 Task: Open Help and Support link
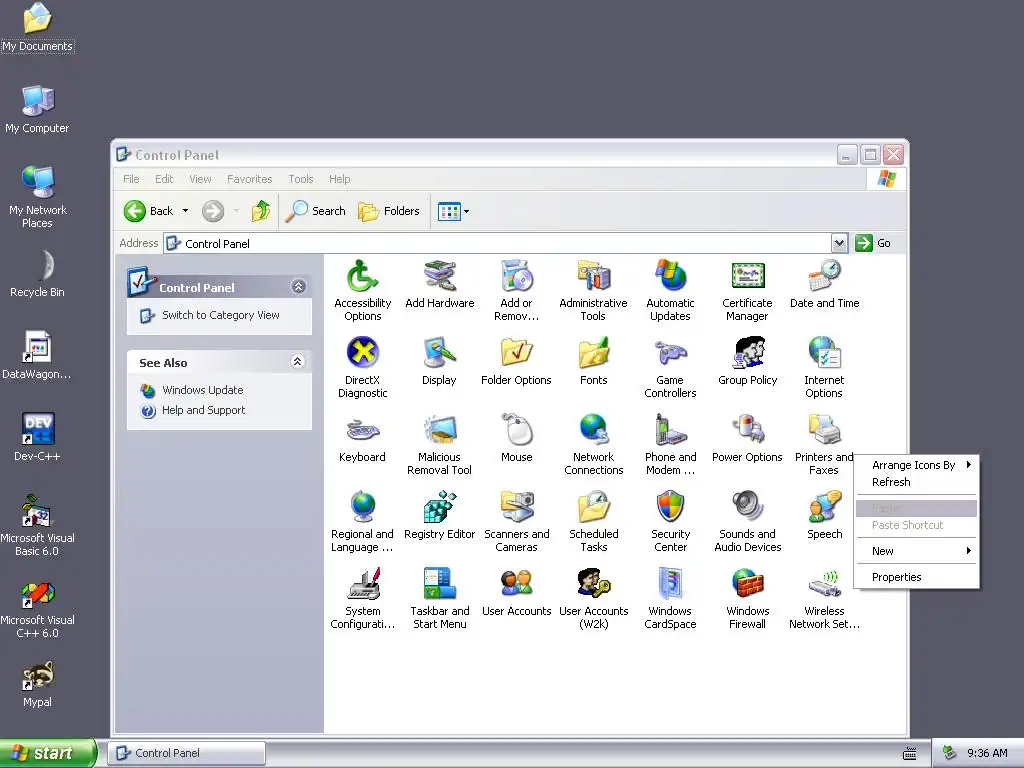point(203,410)
